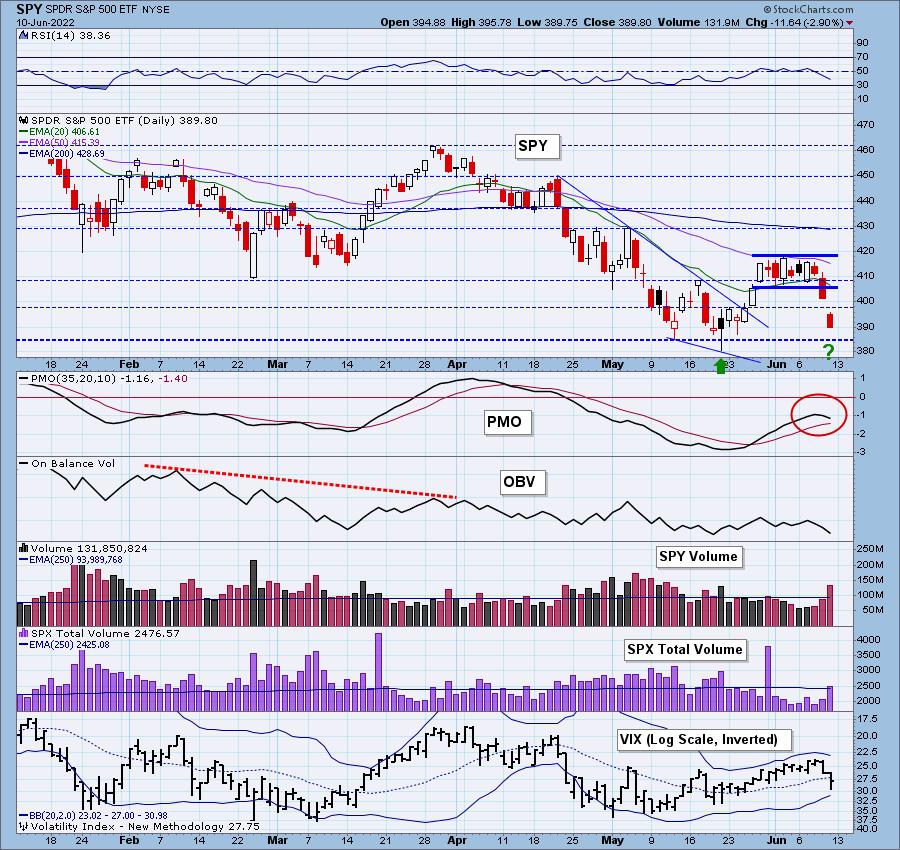Screen dimensions: 900x850
Task: Click the 90 RSI axis label
Action: coord(862,43)
